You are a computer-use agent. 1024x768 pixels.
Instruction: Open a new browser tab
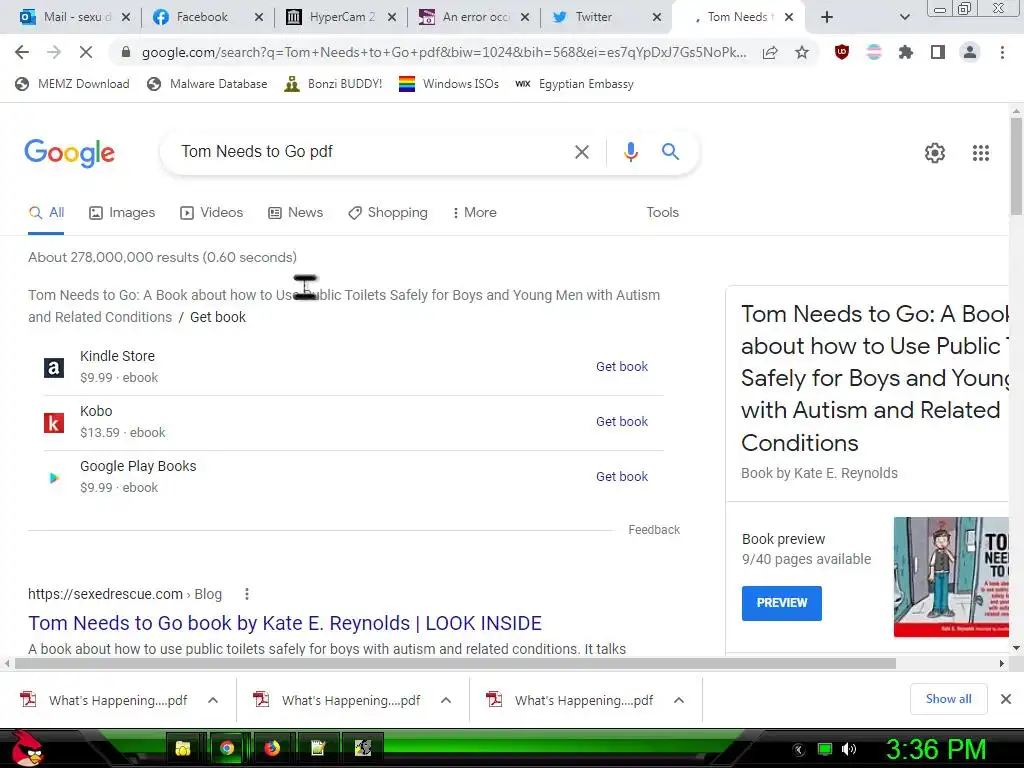827,17
